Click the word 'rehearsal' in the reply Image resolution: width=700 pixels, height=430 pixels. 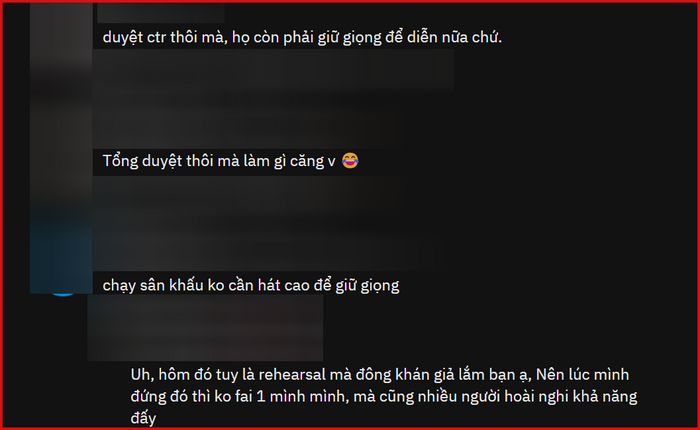[292, 375]
